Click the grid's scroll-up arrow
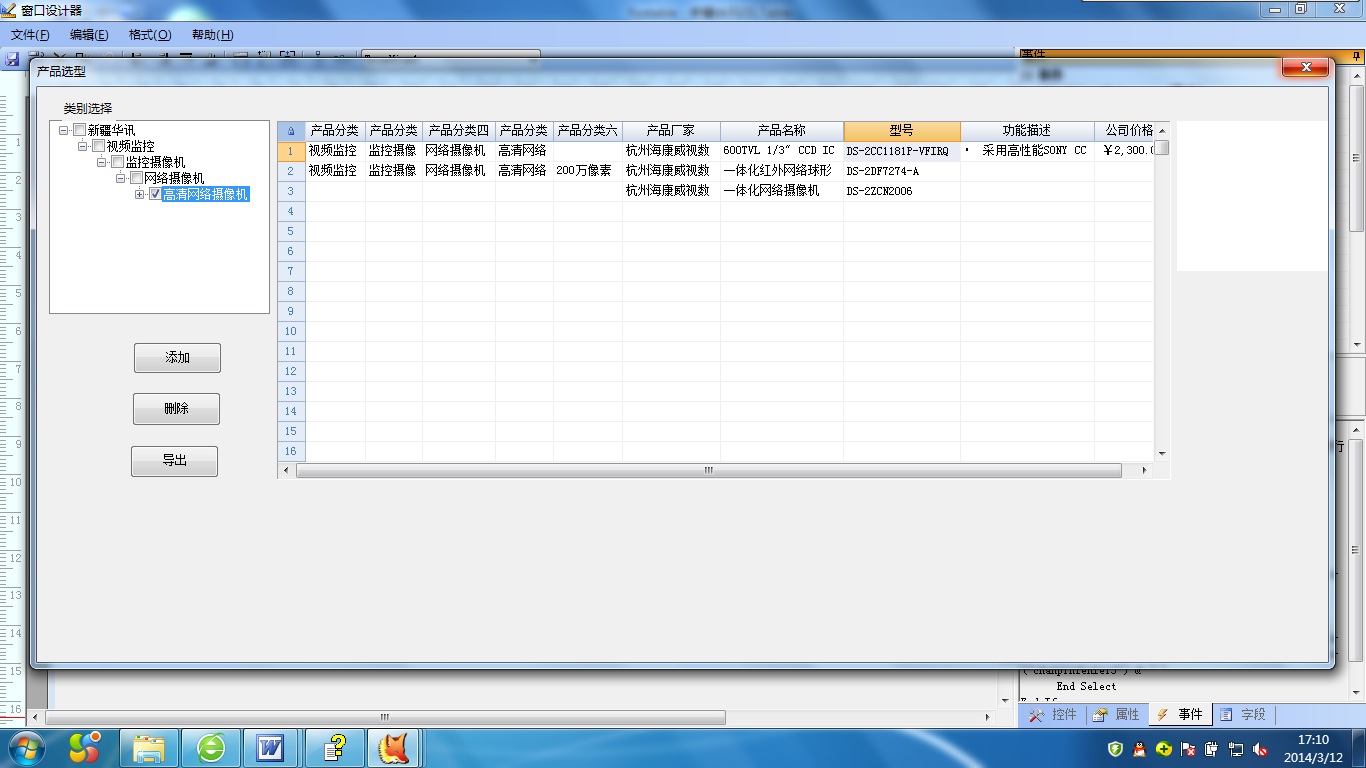Viewport: 1366px width, 768px height. click(x=1162, y=131)
